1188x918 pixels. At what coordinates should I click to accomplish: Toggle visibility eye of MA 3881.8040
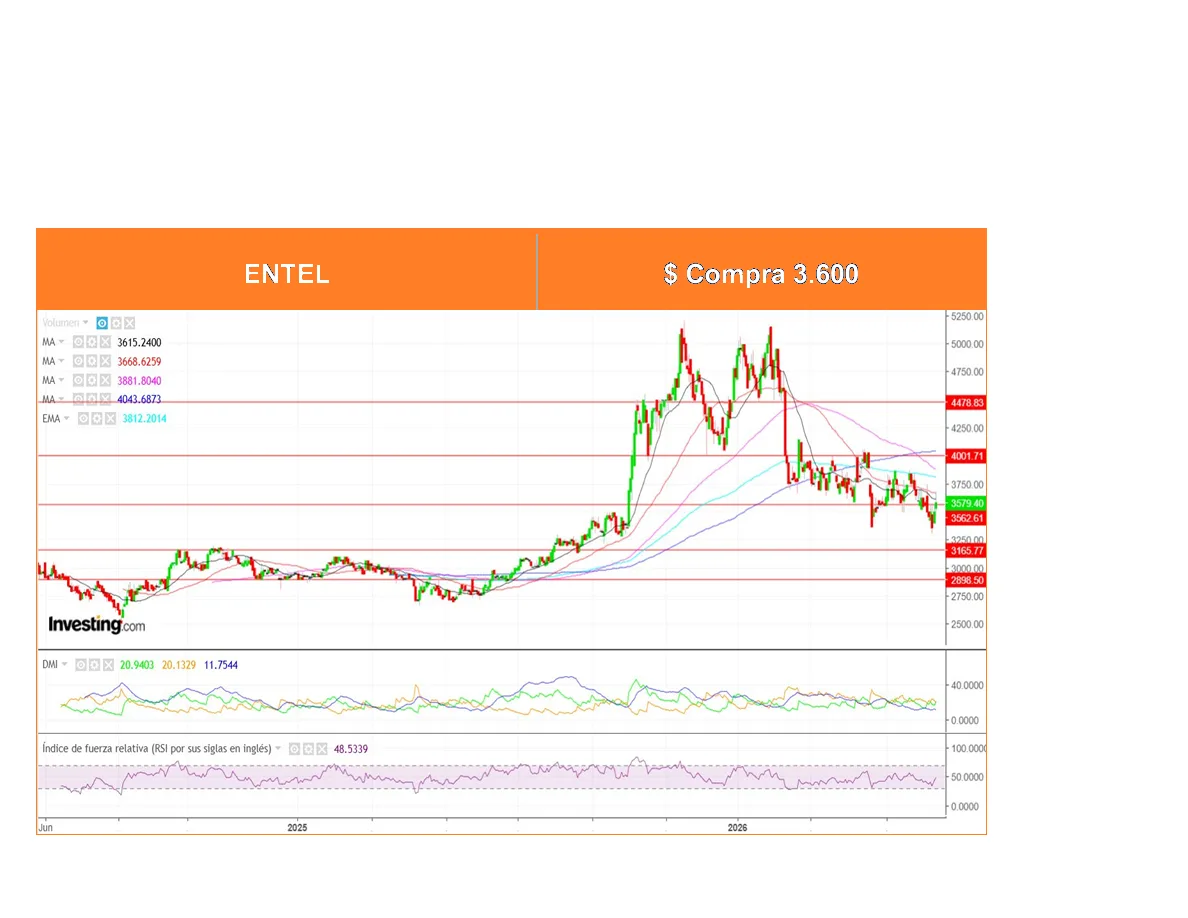78,380
